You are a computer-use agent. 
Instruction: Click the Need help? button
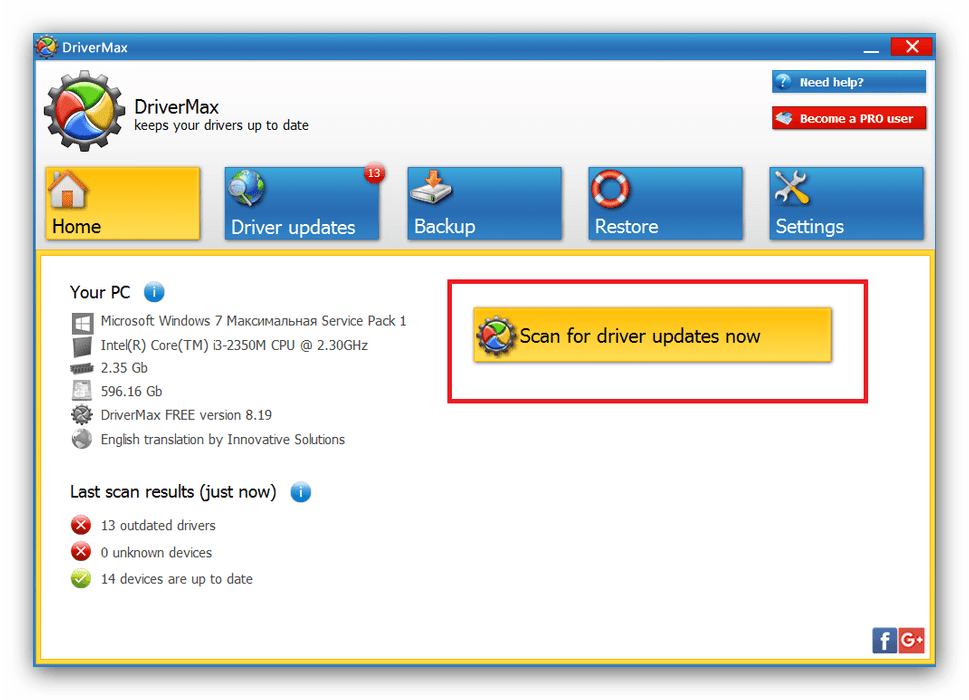point(848,82)
